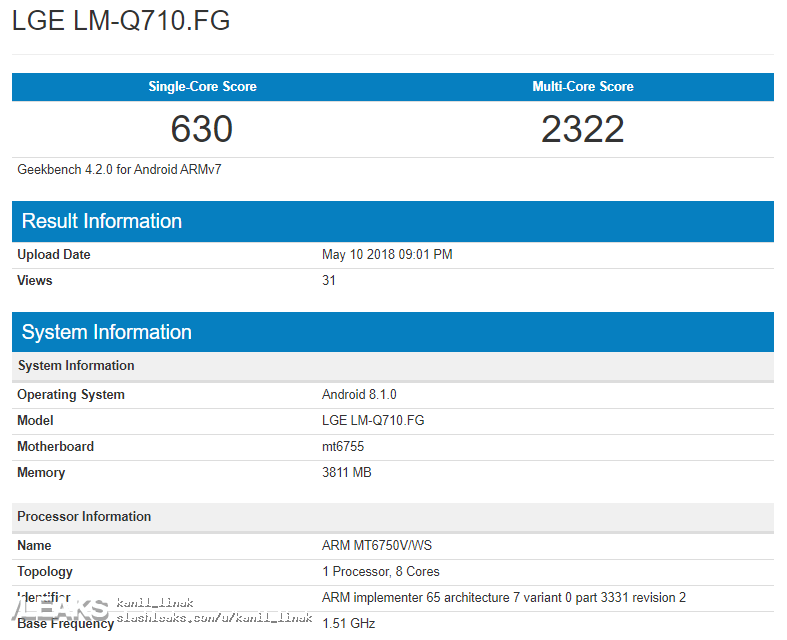Screen dimensions: 787x640
Task: Click the views count 31
Action: tap(329, 281)
